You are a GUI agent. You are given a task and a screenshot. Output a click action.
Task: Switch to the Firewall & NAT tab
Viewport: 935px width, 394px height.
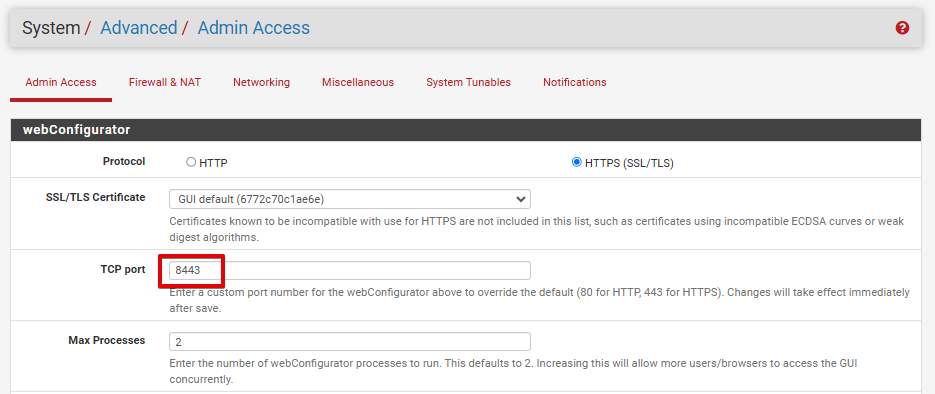165,82
